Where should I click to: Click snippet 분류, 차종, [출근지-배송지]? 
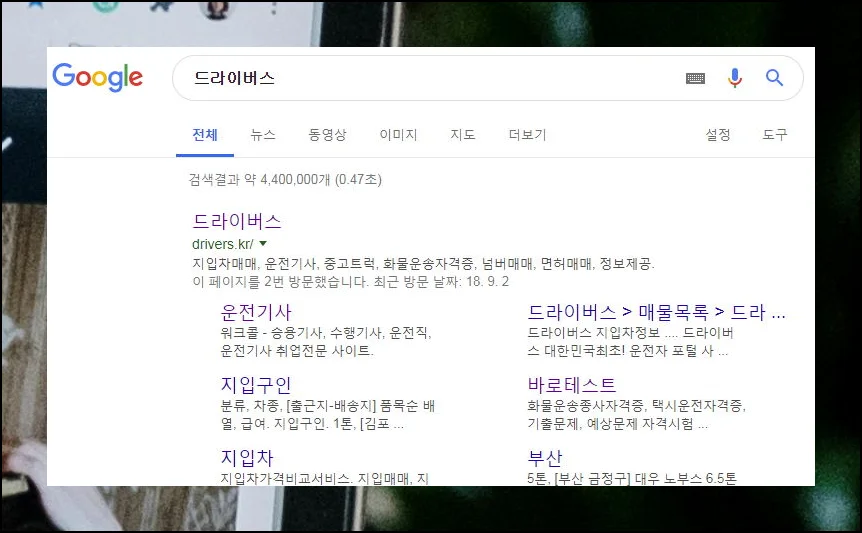[328, 406]
